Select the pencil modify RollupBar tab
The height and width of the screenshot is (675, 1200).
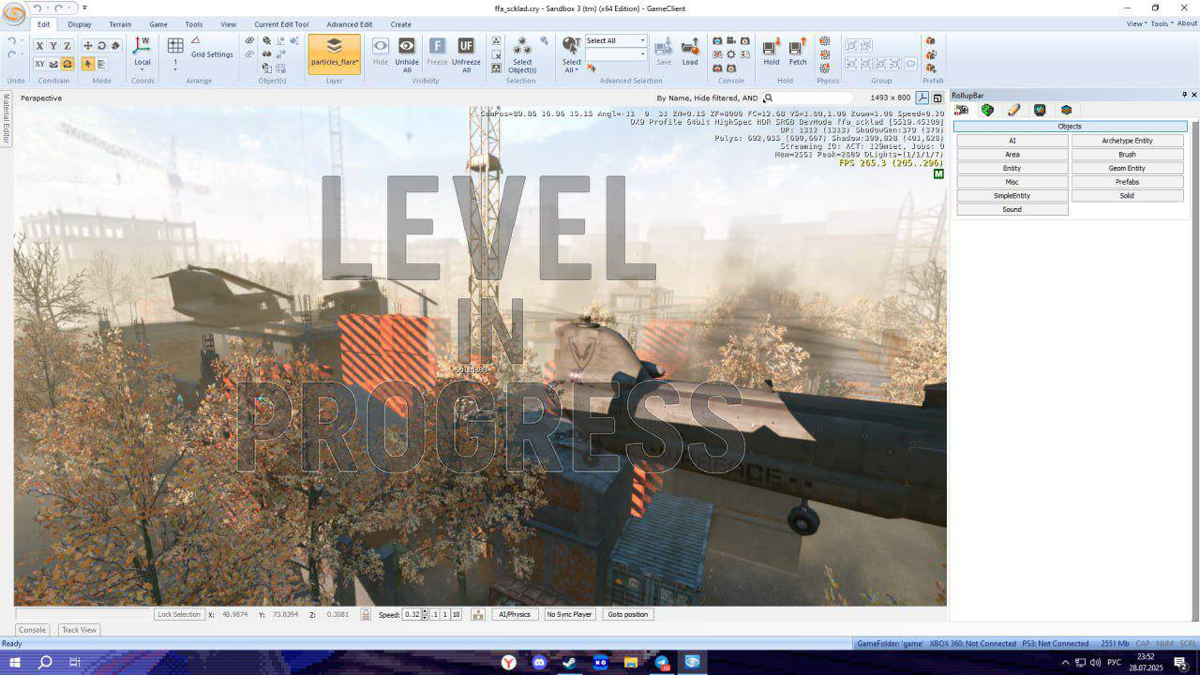pyautogui.click(x=1014, y=110)
